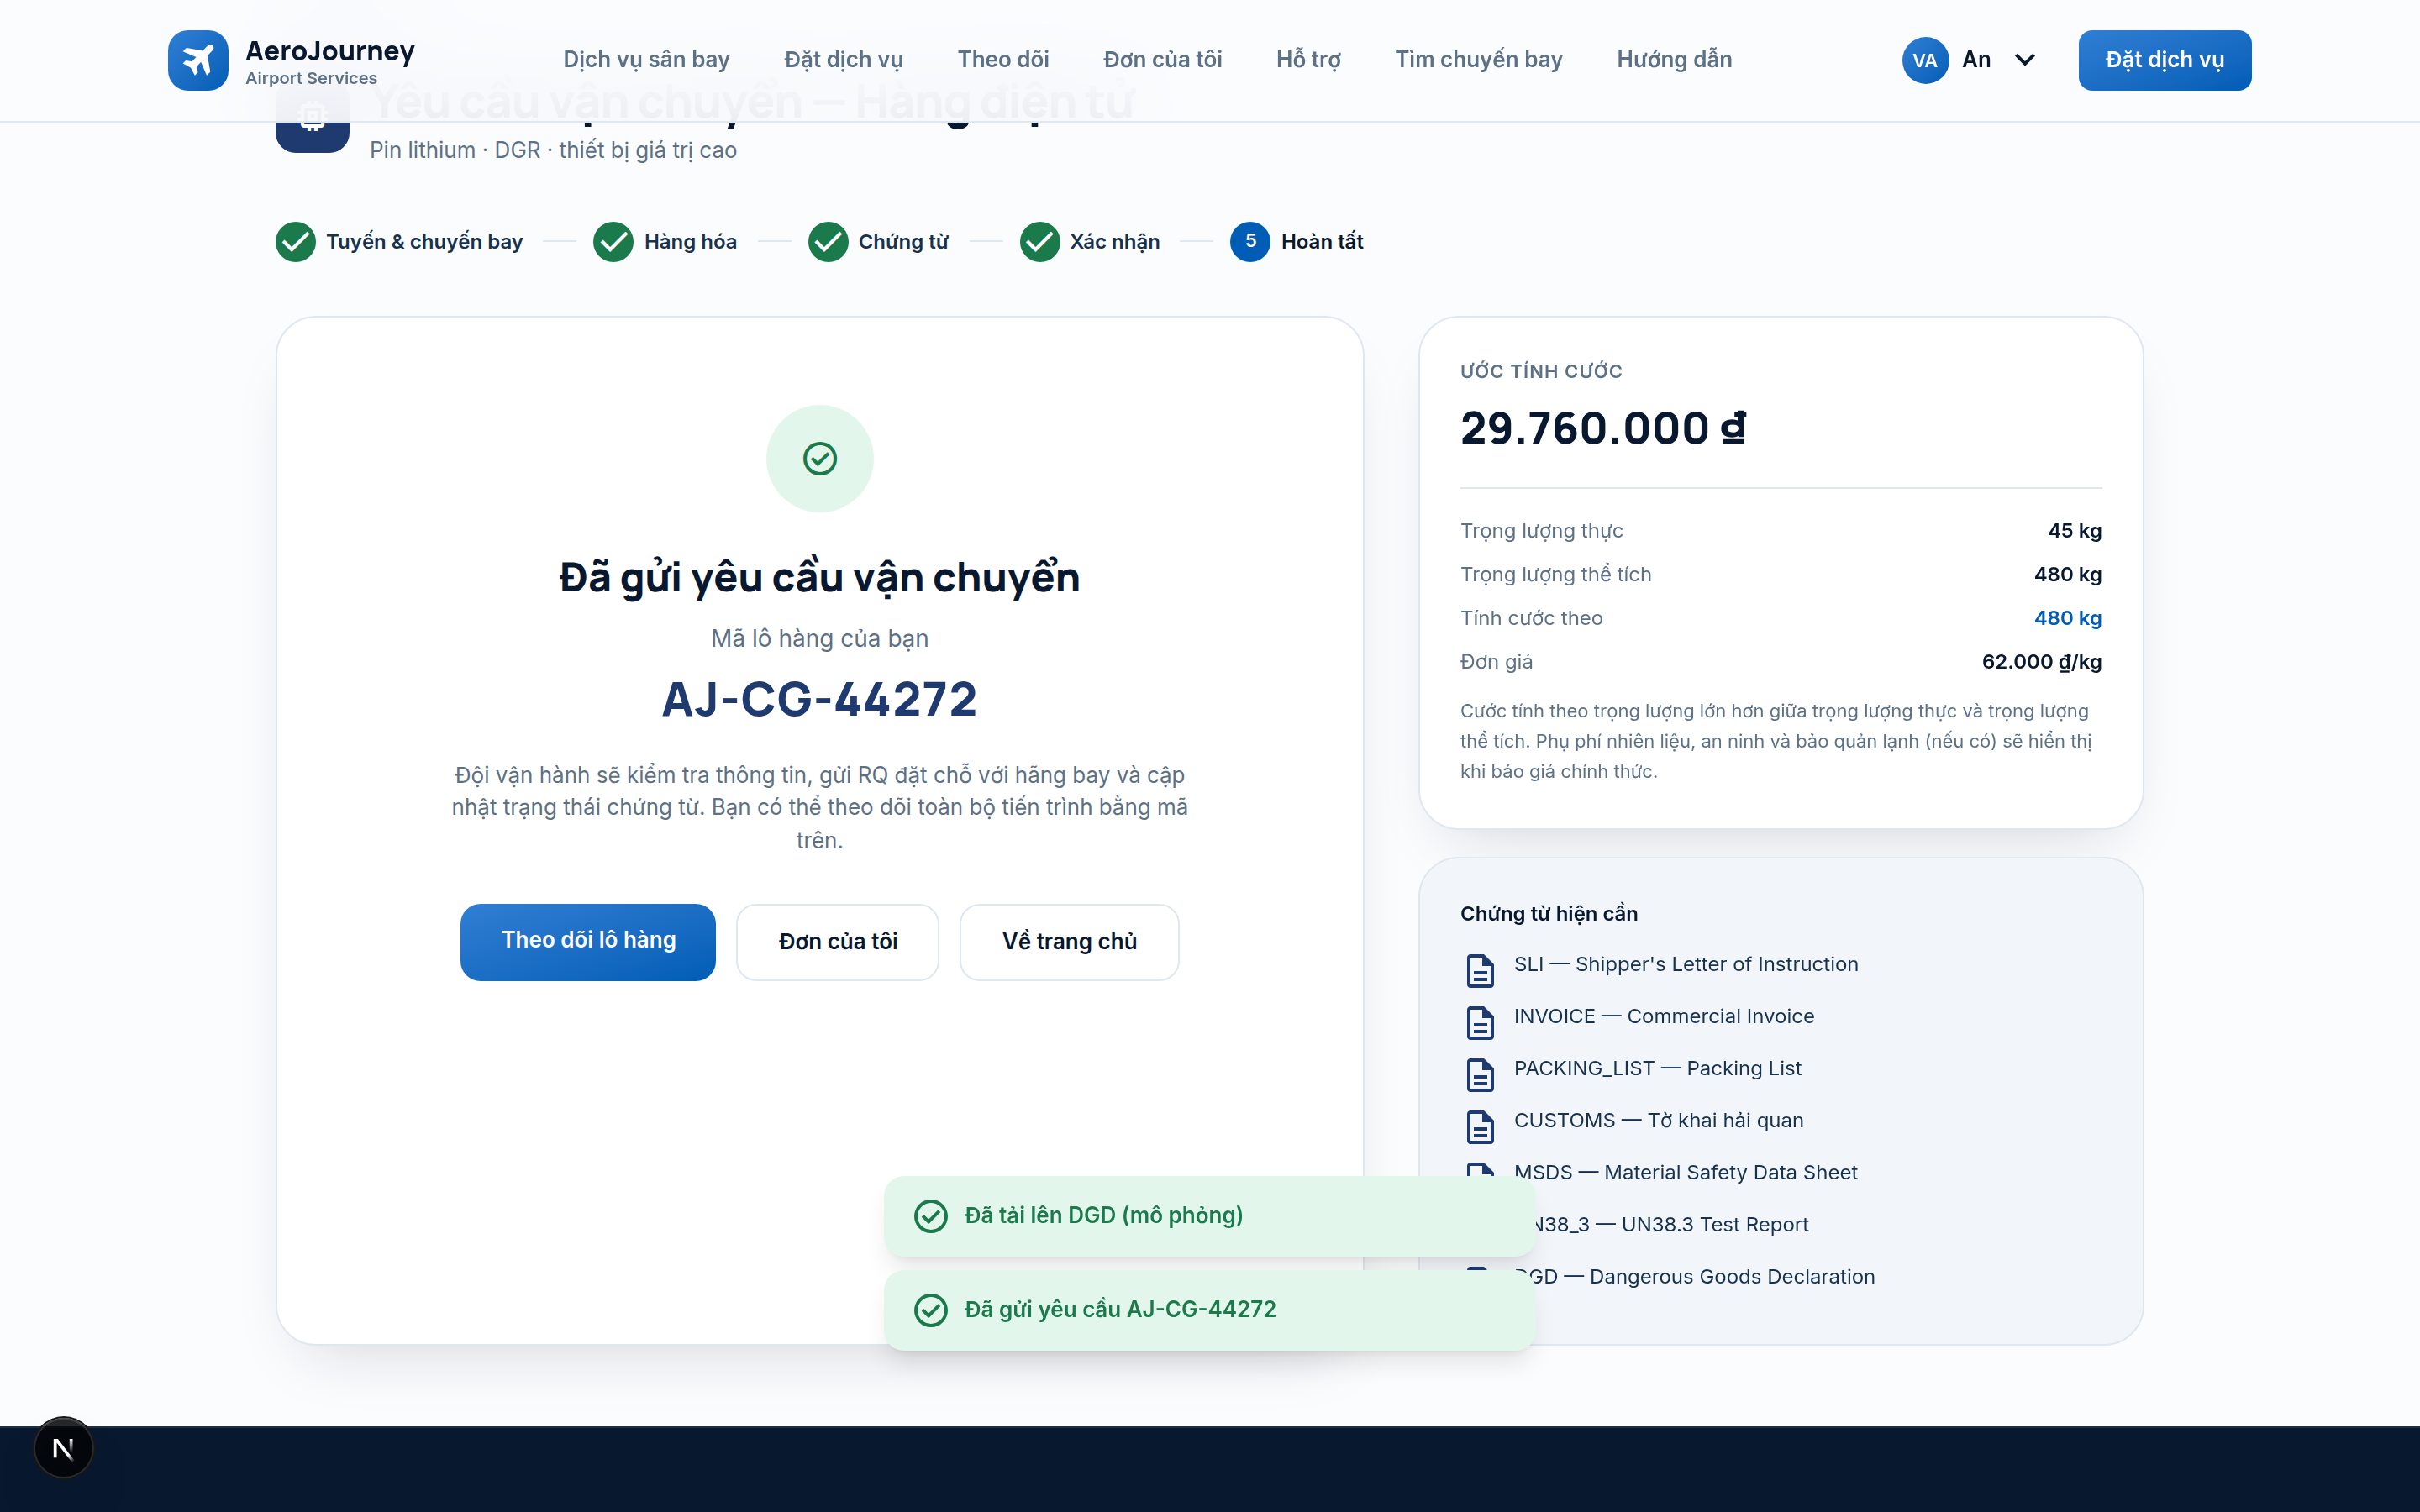2420x1512 pixels.
Task: Click the Tính cước theo 480 kg value
Action: (x=2067, y=618)
